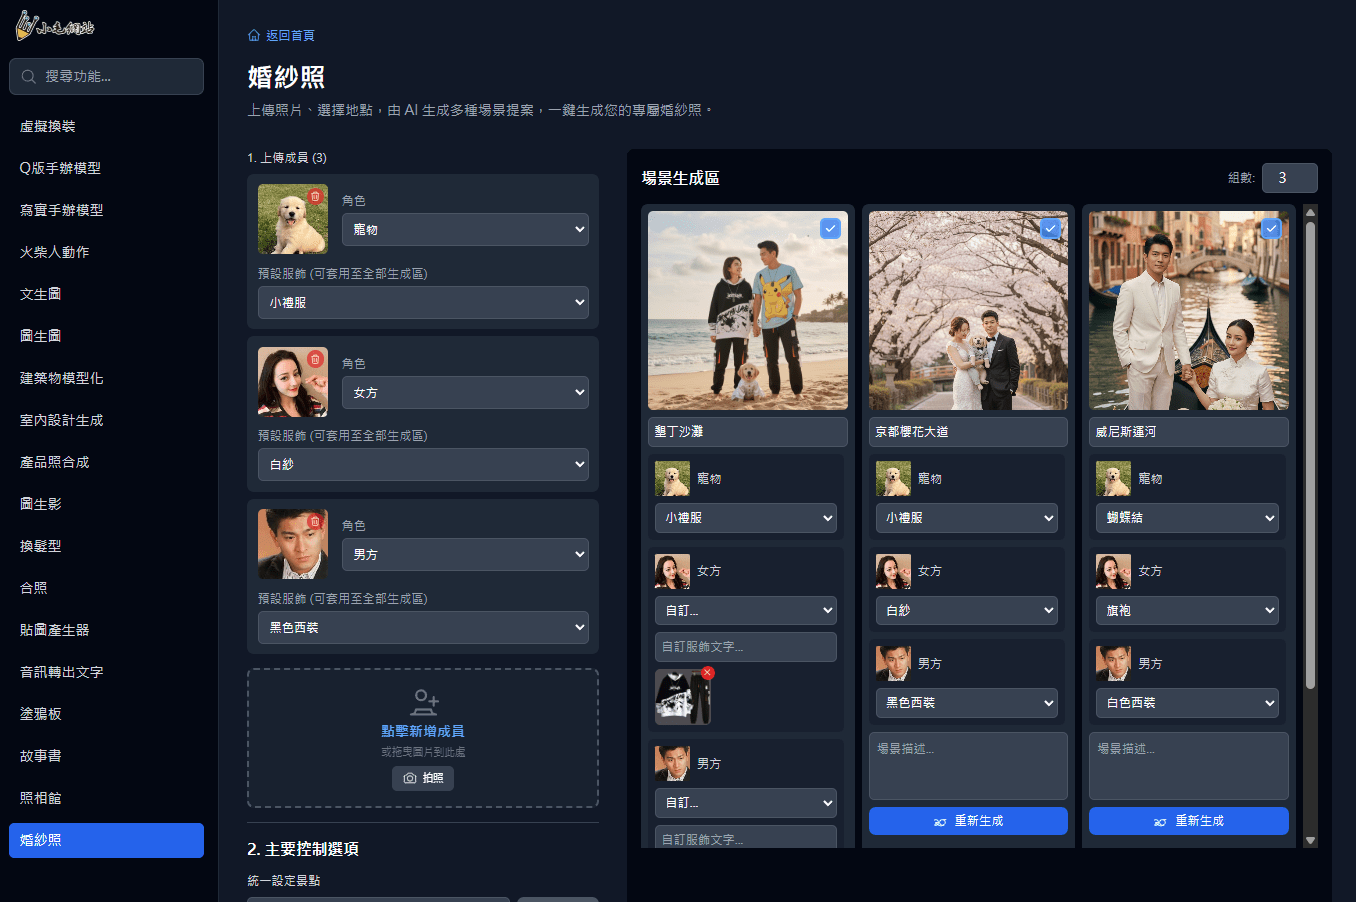Regenerate the 威尼斯運河 scene with 重新生成
The height and width of the screenshot is (902, 1356).
tap(1189, 821)
